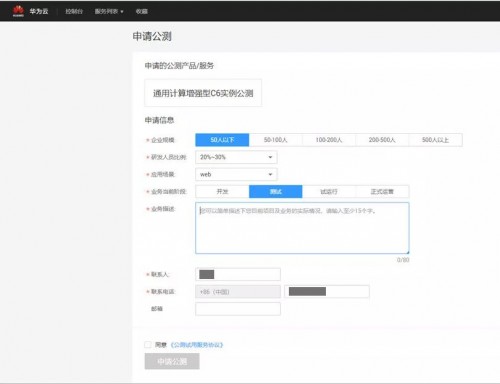500x384 pixels.
Task: Choose the 试运行 business stage option
Action: point(329,192)
